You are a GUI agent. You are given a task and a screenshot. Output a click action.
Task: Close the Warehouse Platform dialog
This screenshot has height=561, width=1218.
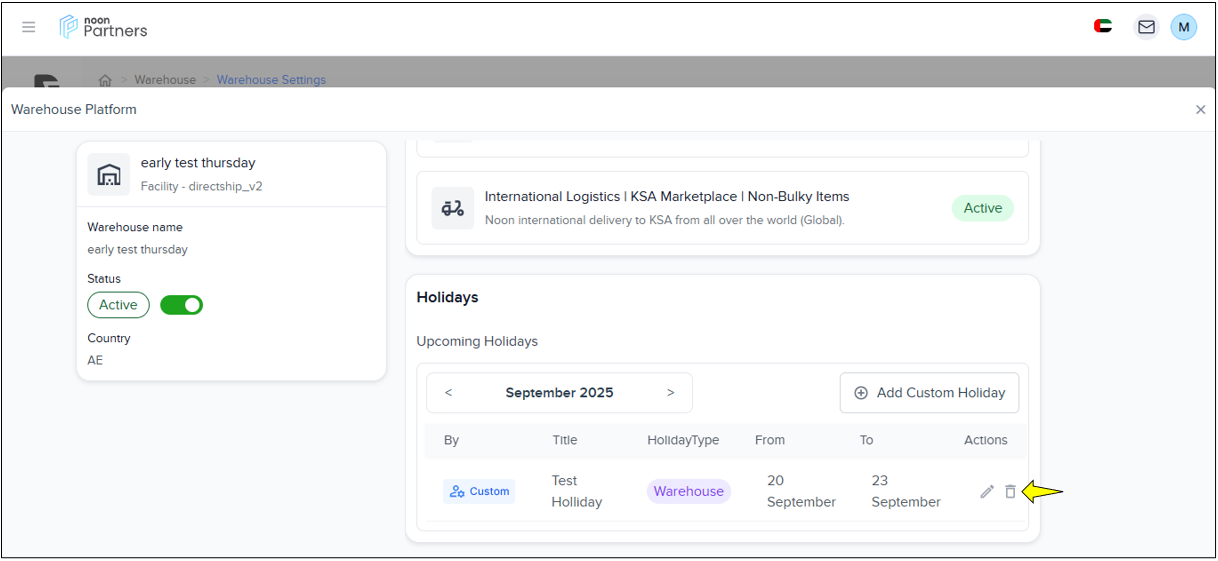(1200, 110)
